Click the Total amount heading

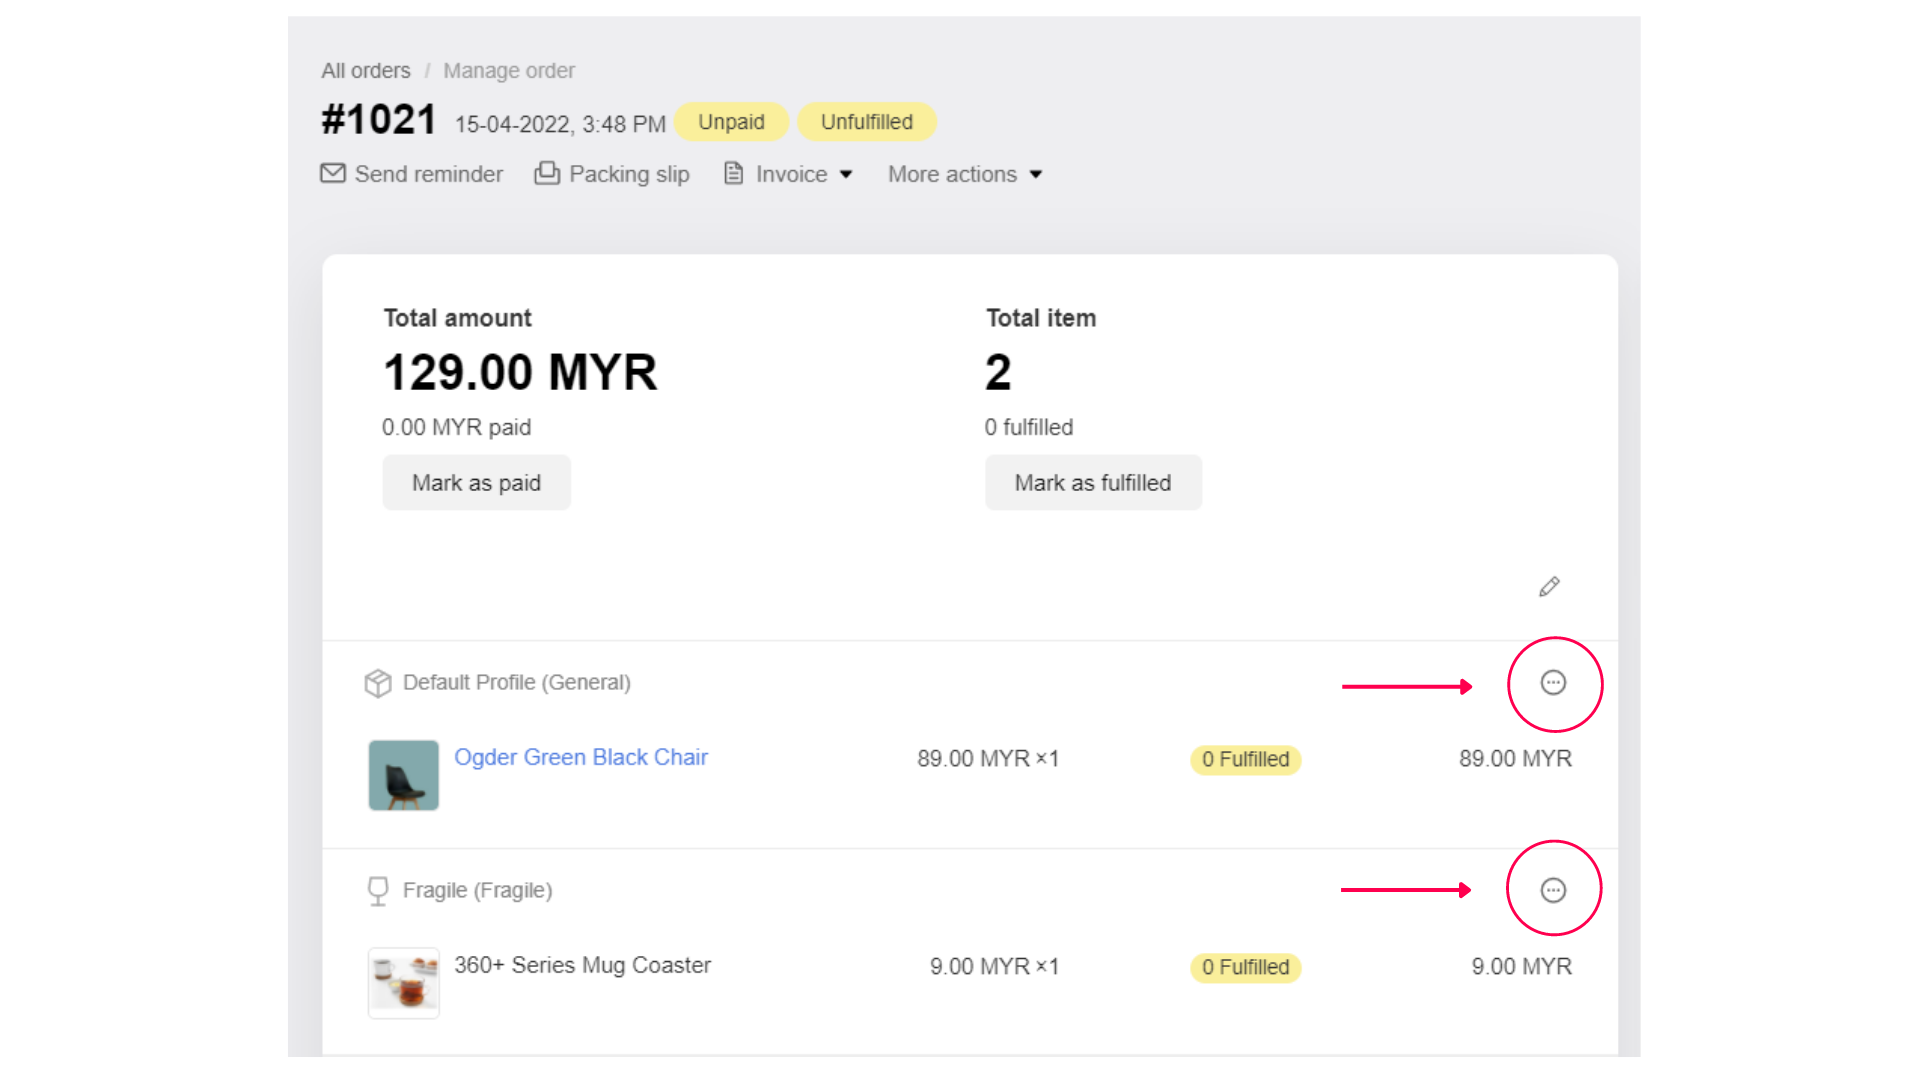coord(458,318)
